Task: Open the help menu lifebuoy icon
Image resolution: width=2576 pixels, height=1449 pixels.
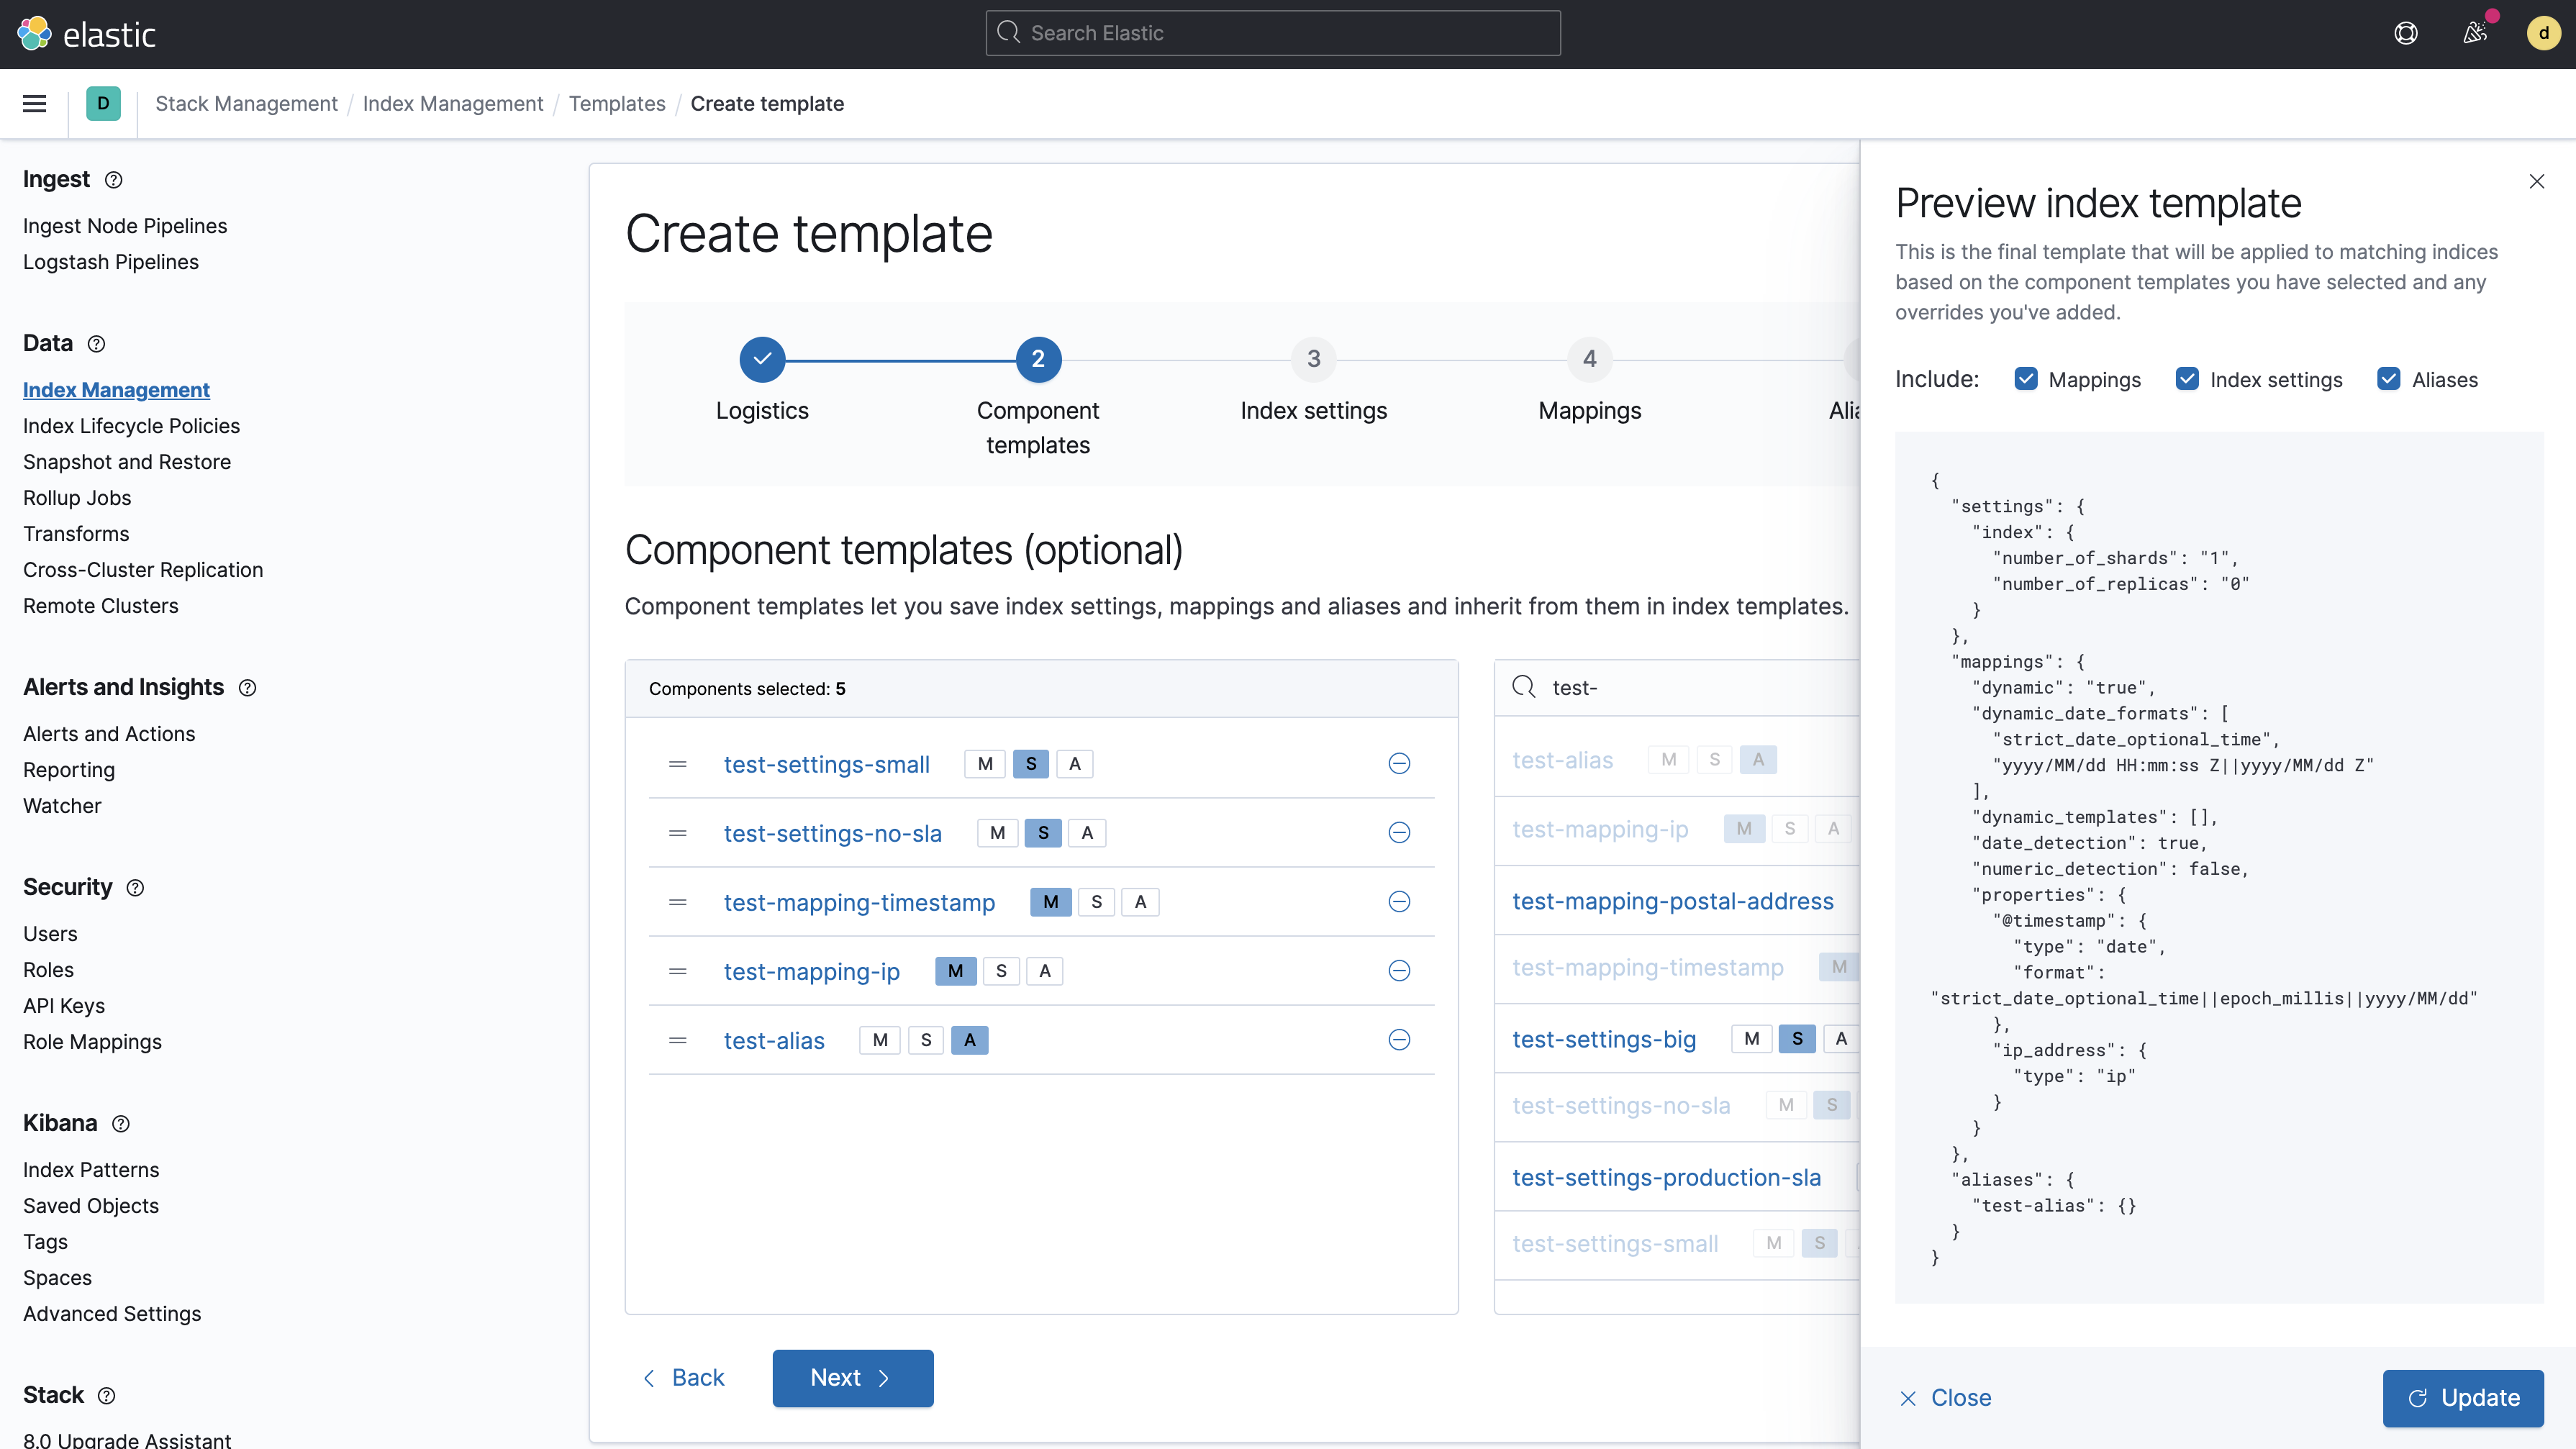Action: (2406, 33)
